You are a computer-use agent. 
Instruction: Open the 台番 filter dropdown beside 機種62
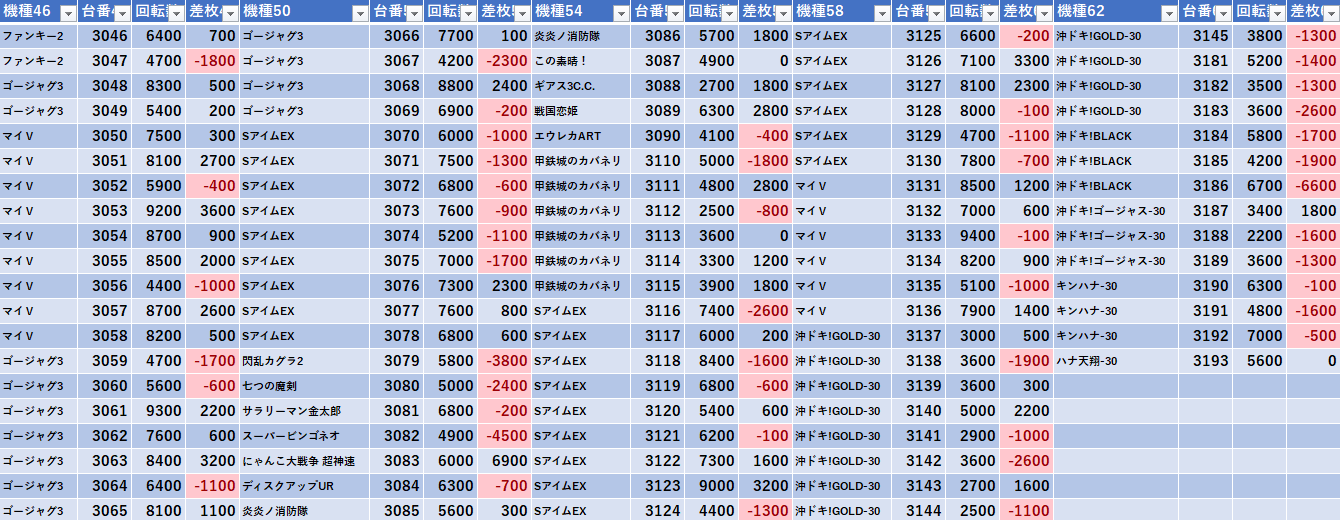1223,12
